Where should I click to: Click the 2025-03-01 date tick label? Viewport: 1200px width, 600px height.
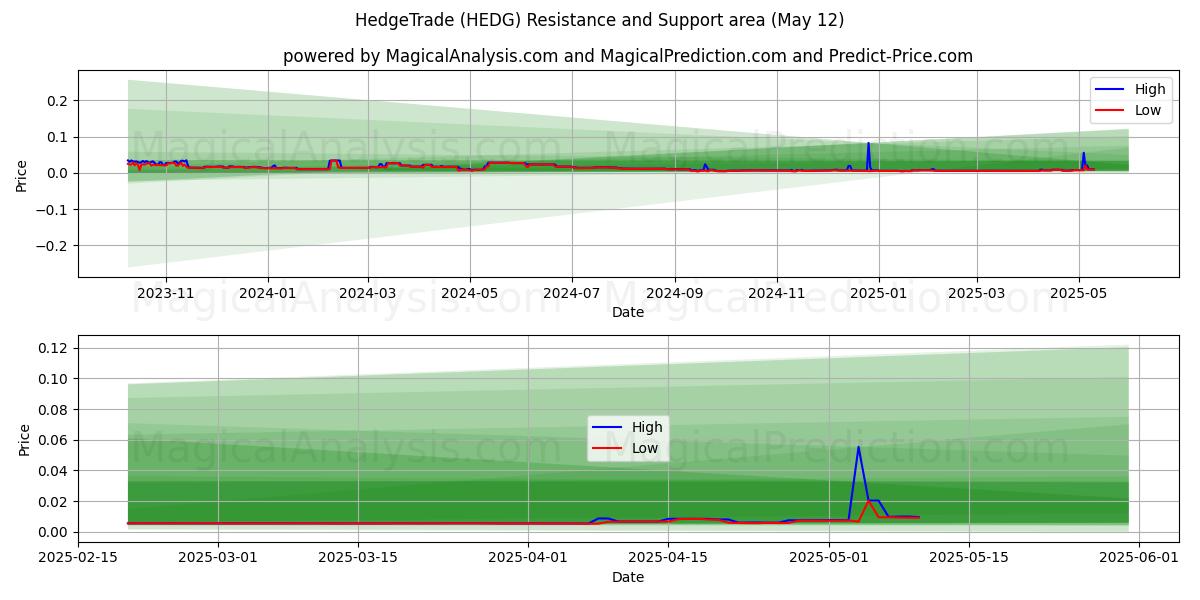tap(219, 558)
